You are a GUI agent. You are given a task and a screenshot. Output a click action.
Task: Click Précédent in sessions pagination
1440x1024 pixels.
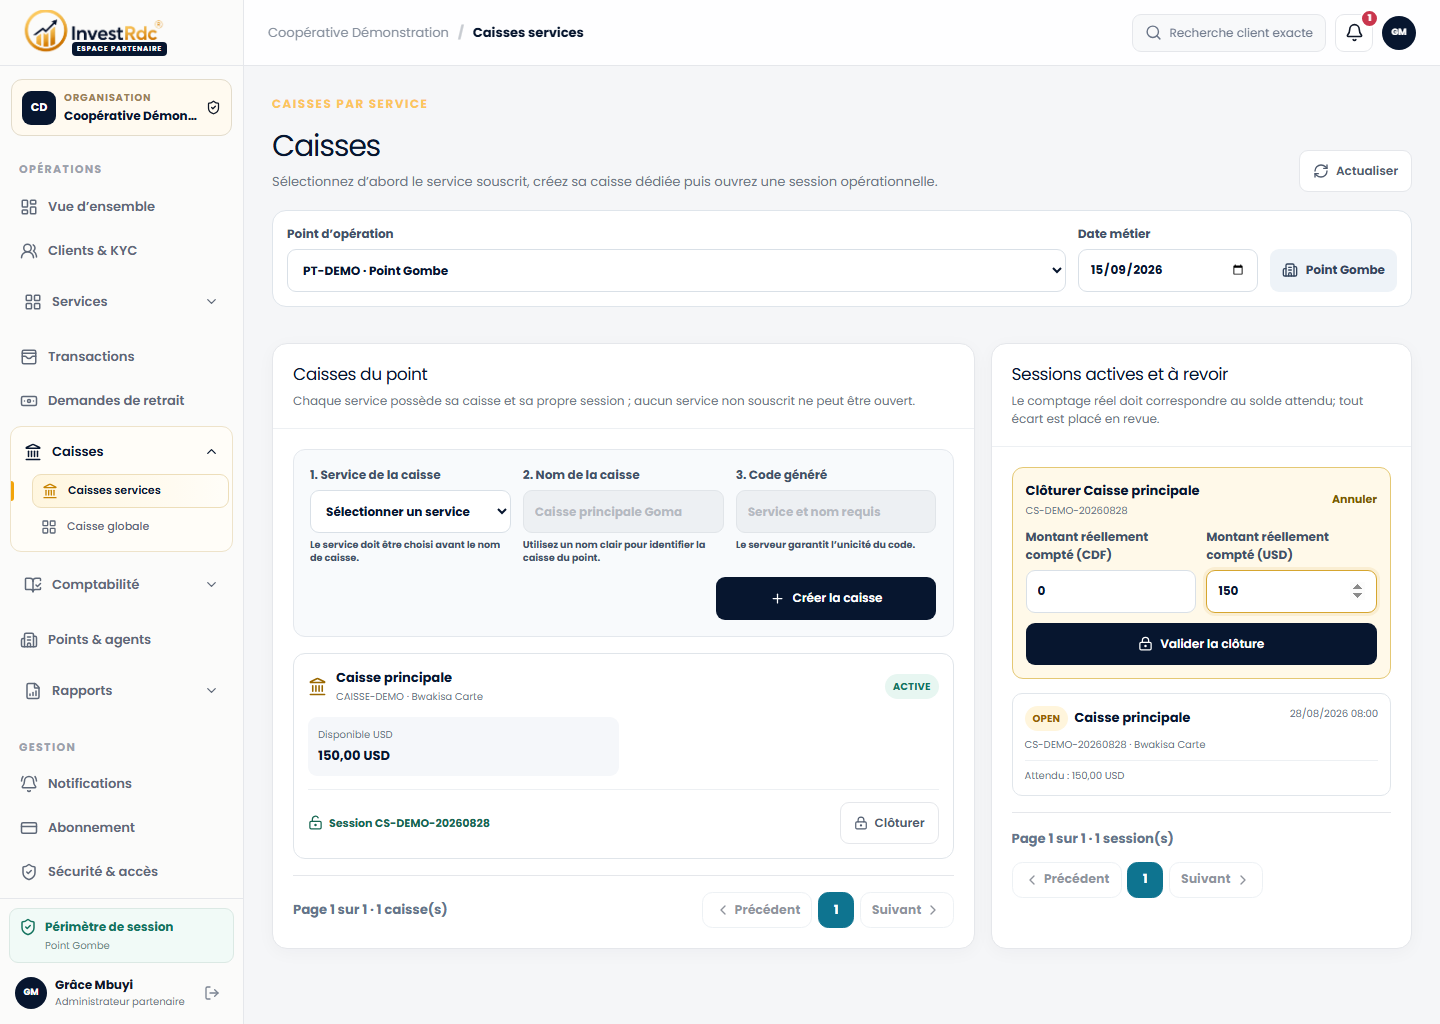point(1067,880)
